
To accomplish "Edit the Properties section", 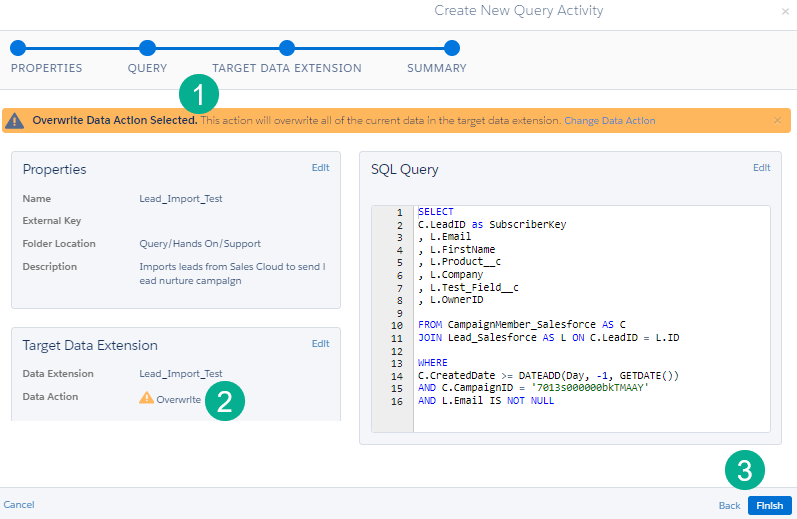I will pos(320,168).
